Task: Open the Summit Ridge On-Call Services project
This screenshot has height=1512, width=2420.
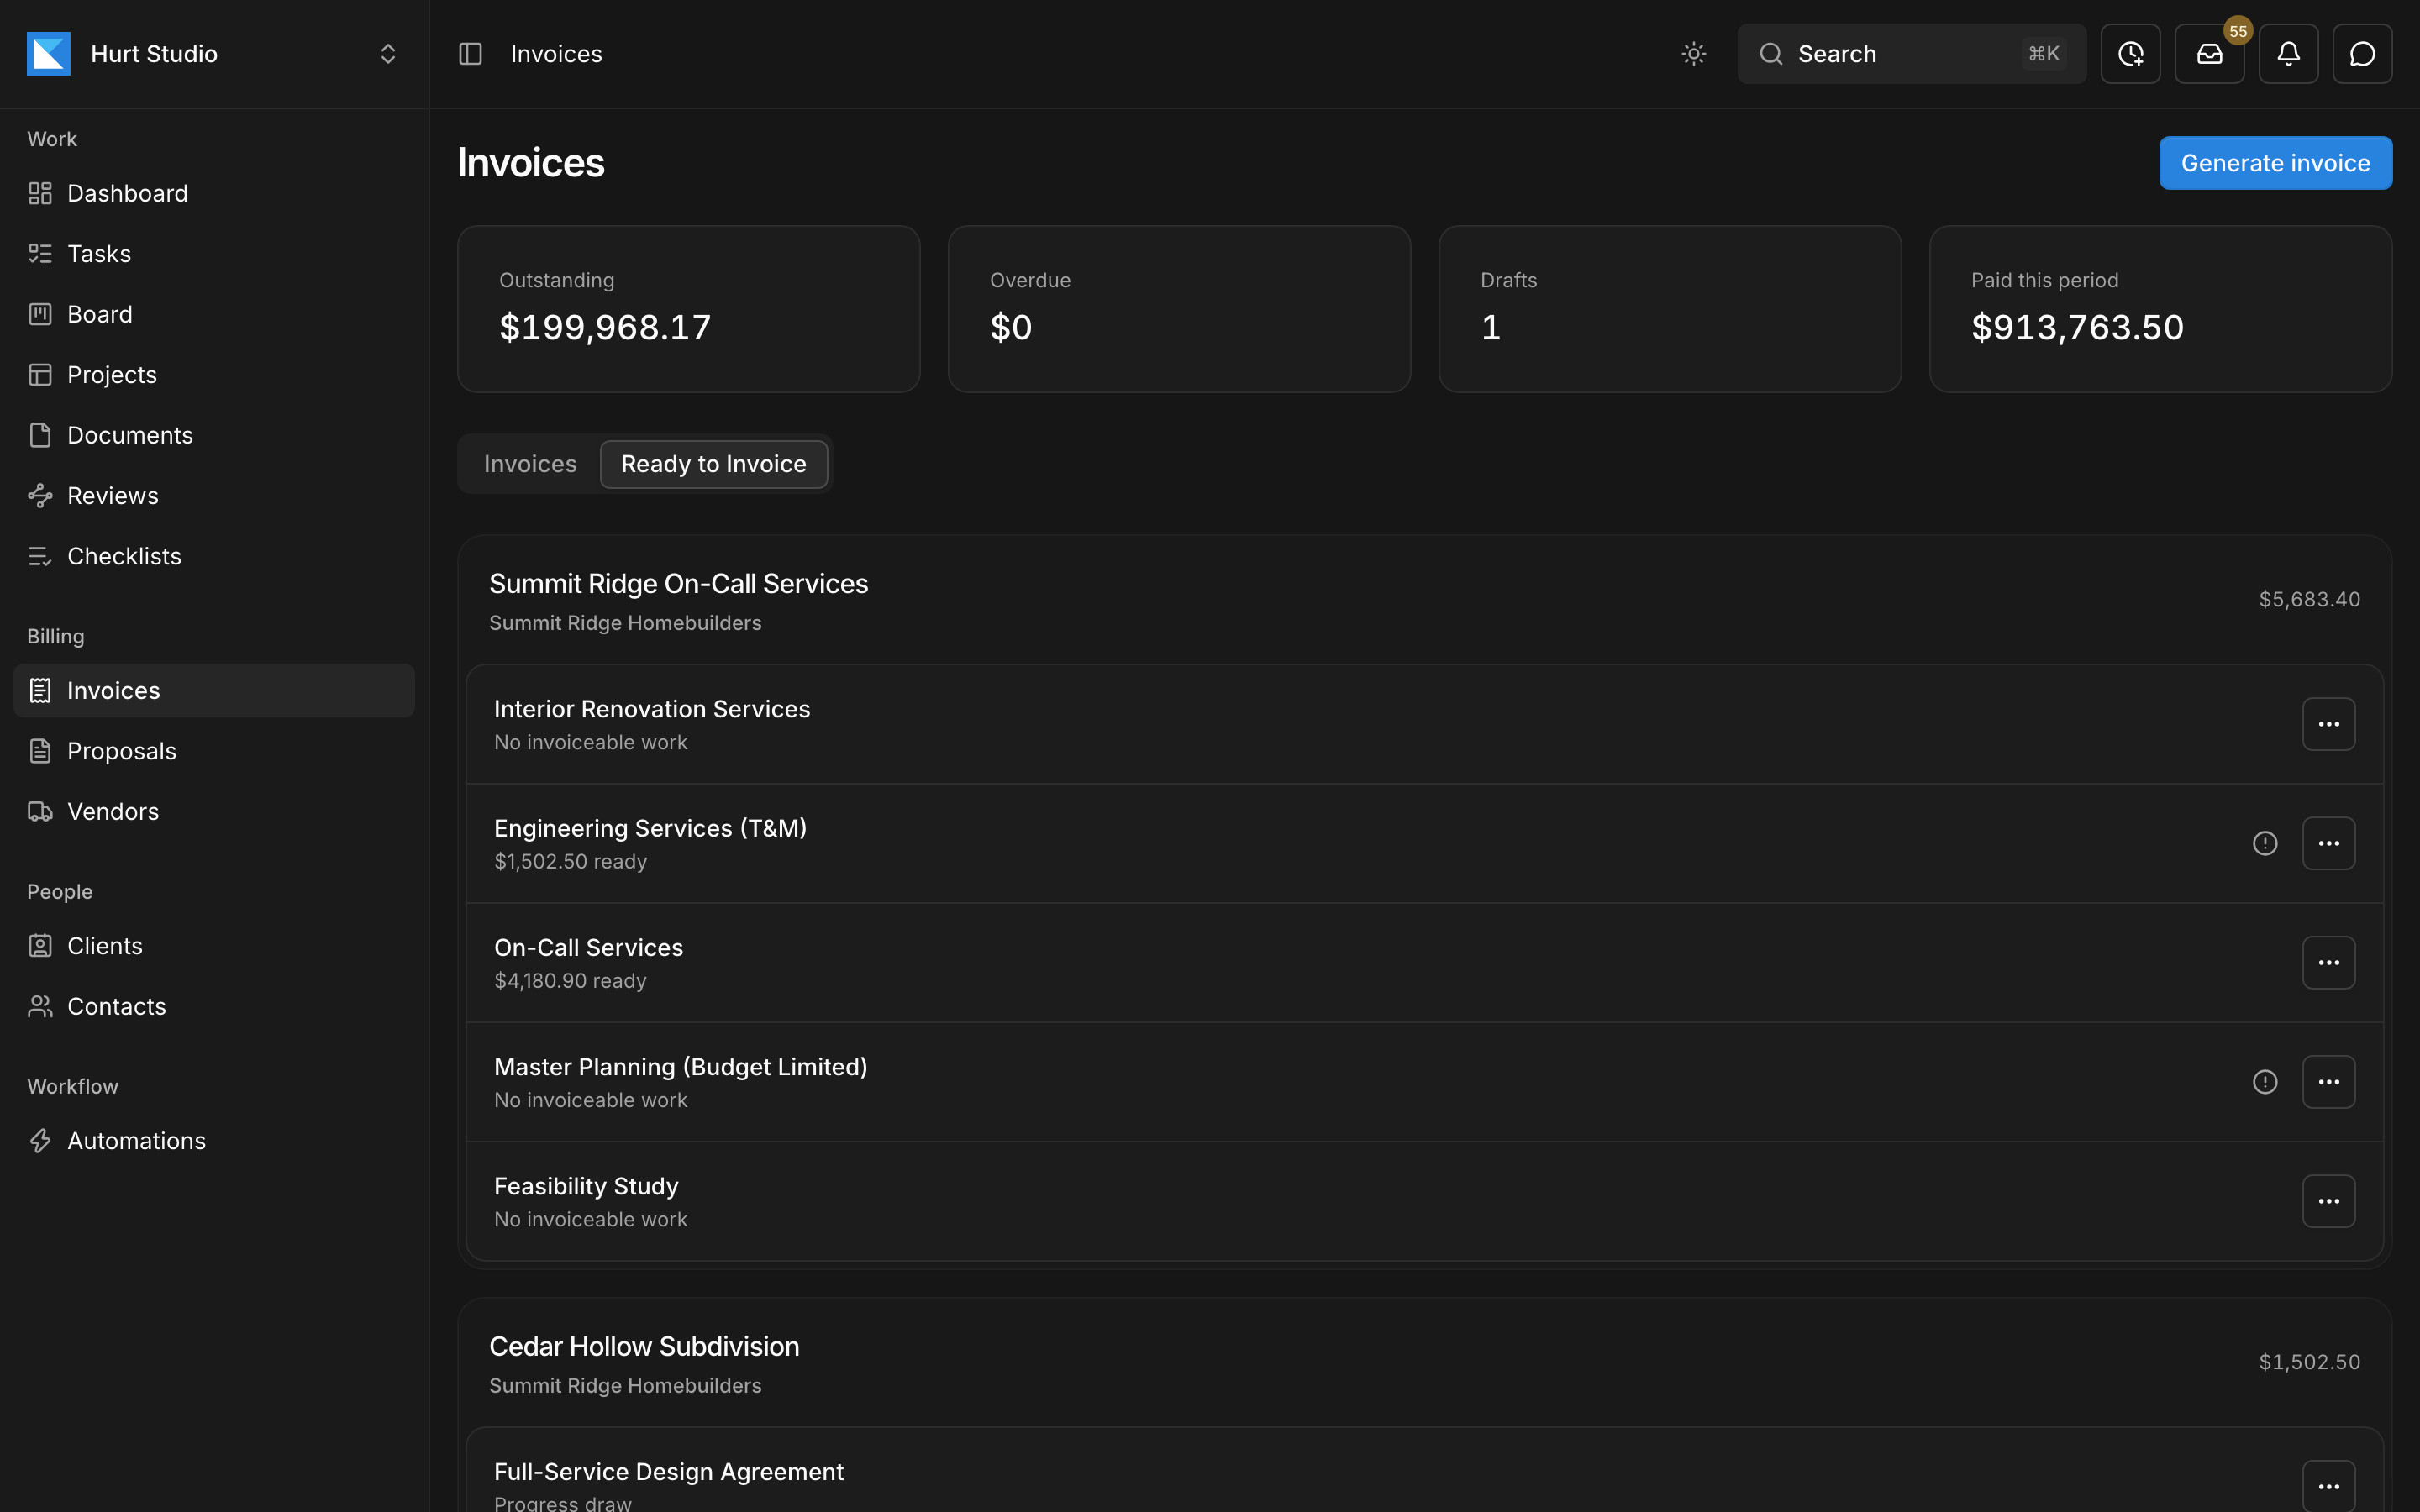Action: [678, 584]
